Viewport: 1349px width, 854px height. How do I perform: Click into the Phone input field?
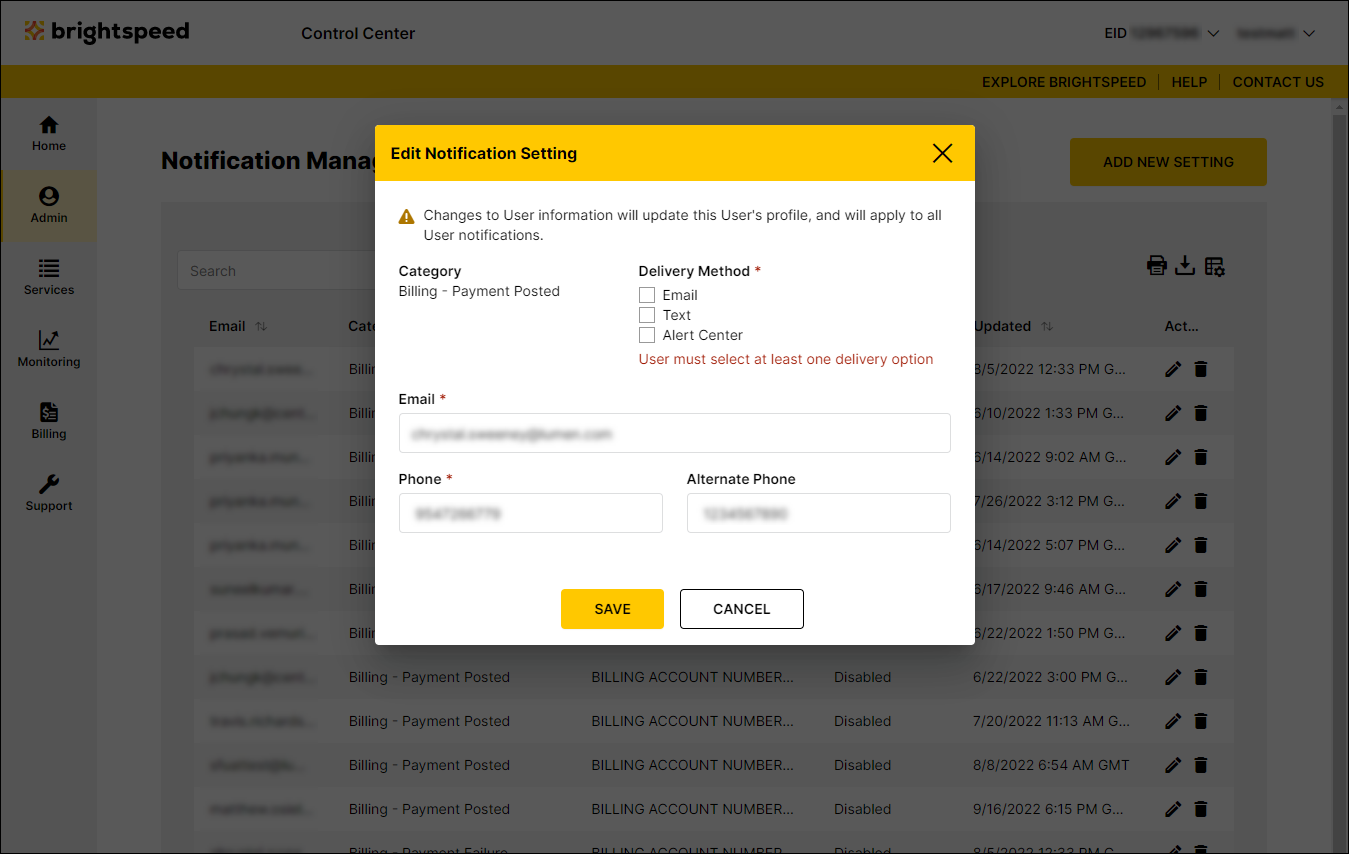click(x=530, y=513)
